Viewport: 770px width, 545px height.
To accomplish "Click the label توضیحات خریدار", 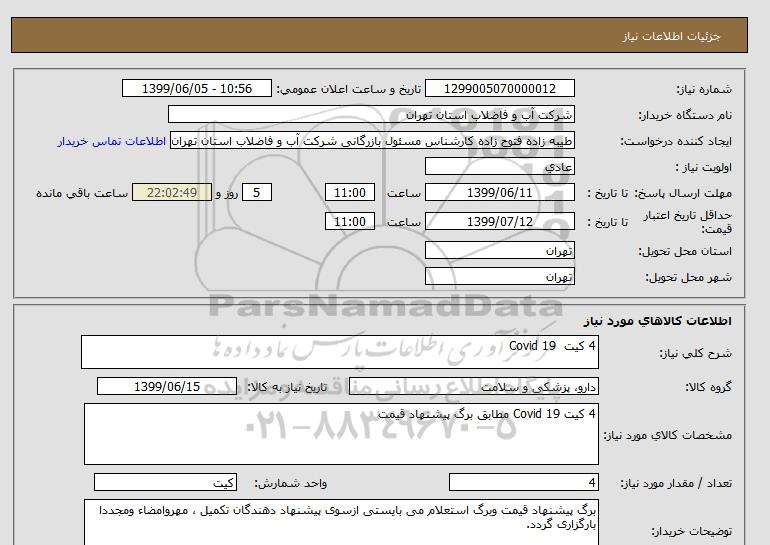I will [691, 531].
